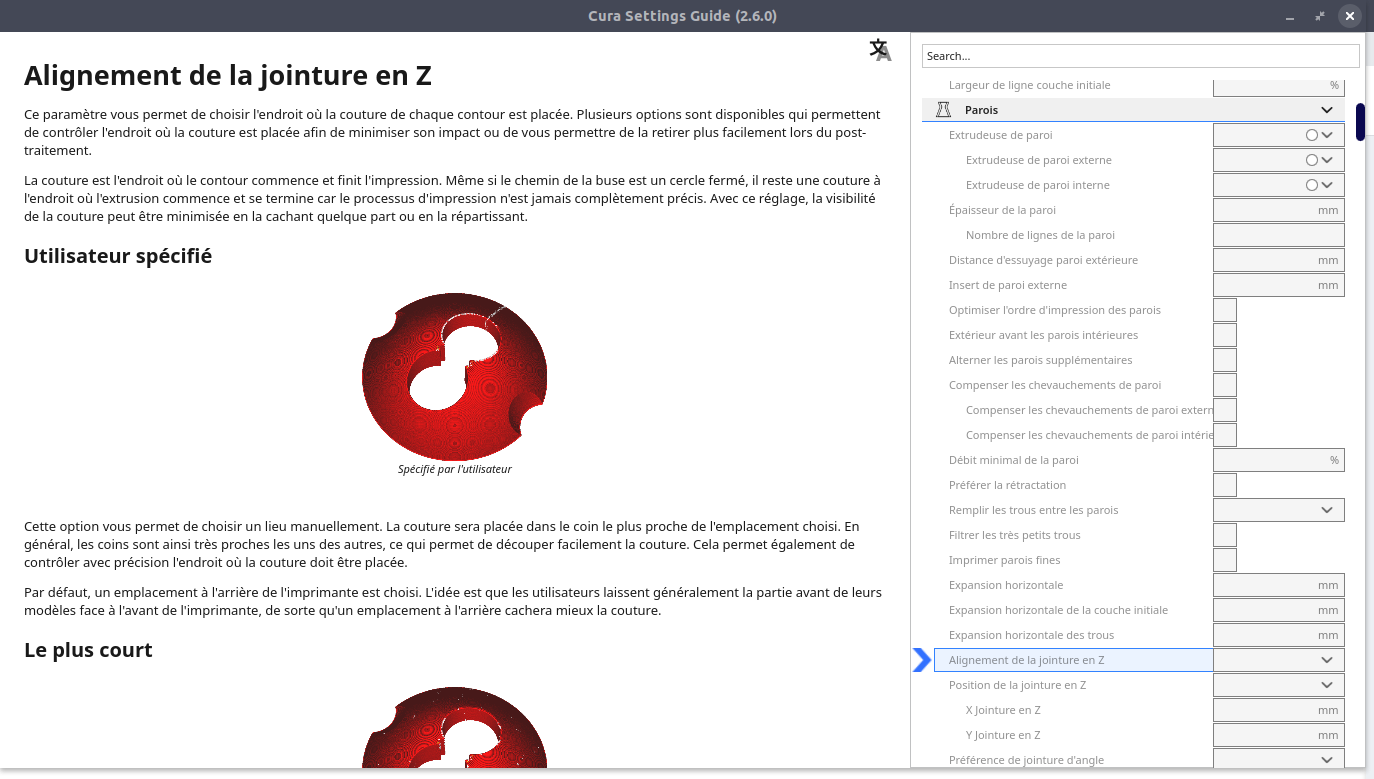Select the Expansion horizontale des trous label

point(1031,635)
